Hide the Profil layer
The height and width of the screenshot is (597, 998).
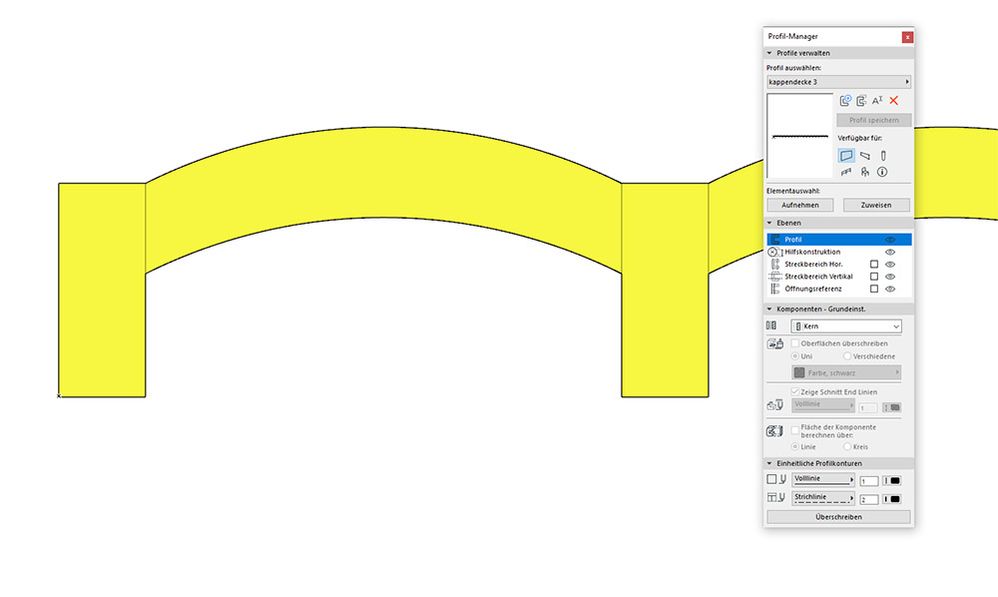[x=890, y=240]
